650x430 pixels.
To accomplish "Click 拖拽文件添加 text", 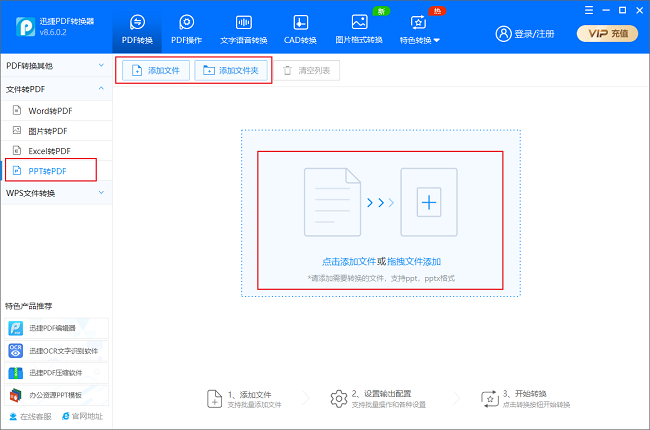I will (x=414, y=262).
